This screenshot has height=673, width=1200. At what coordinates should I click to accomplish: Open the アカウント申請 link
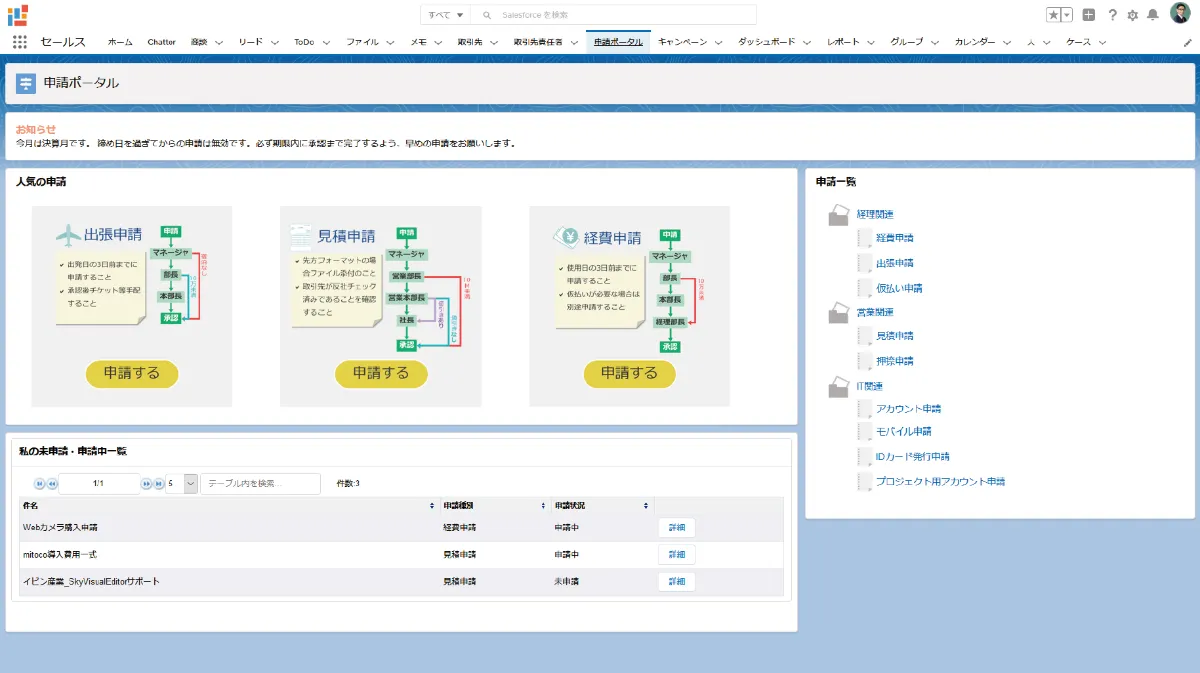point(909,409)
